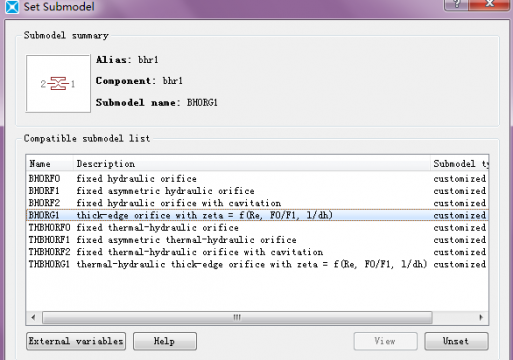This screenshot has width=513, height=360.
Task: Select THBHORF0 fixed thermal-hydraulic orifice
Action: pos(257,228)
